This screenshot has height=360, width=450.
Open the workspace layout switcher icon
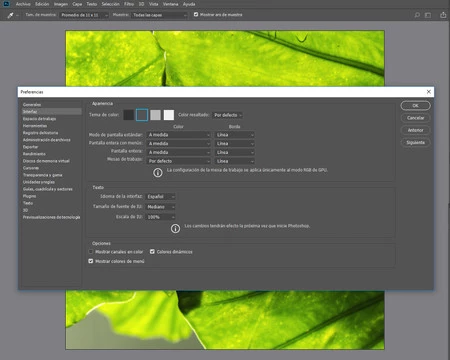428,15
